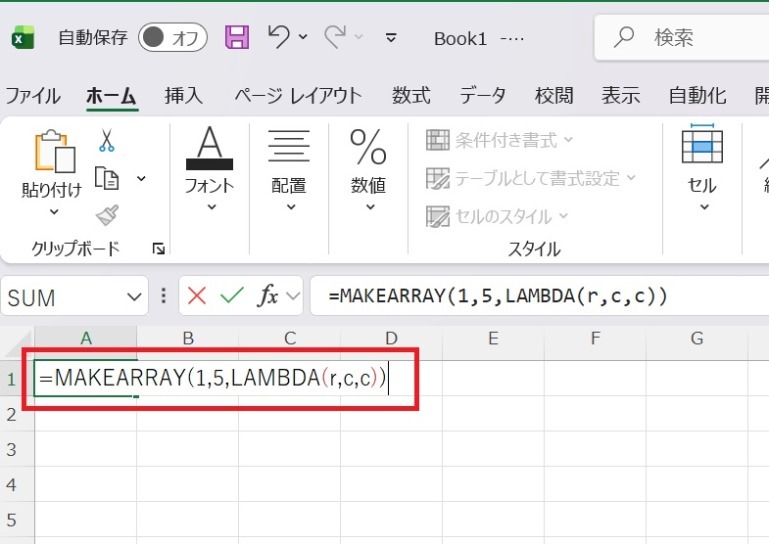Open the 配置 alignment group menu
This screenshot has width=769, height=544.
point(289,168)
